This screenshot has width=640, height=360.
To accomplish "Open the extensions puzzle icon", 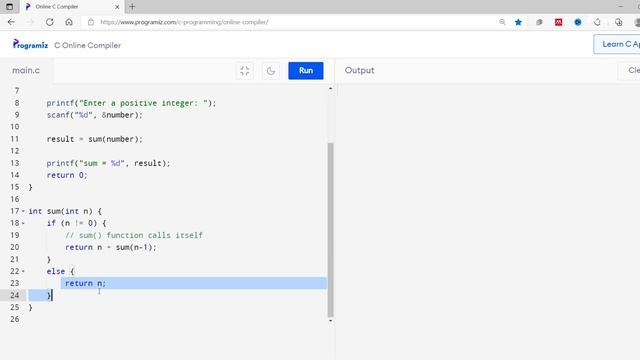I will (x=539, y=22).
